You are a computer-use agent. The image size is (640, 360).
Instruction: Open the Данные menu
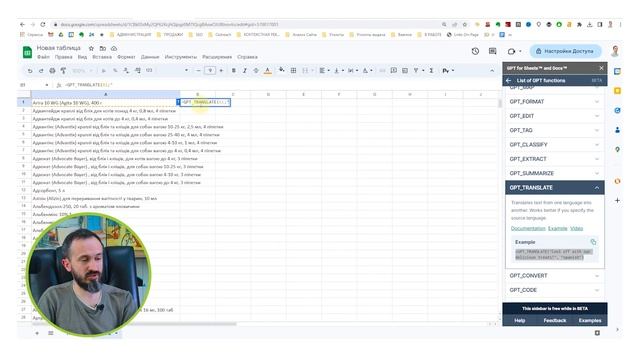pyautogui.click(x=150, y=57)
